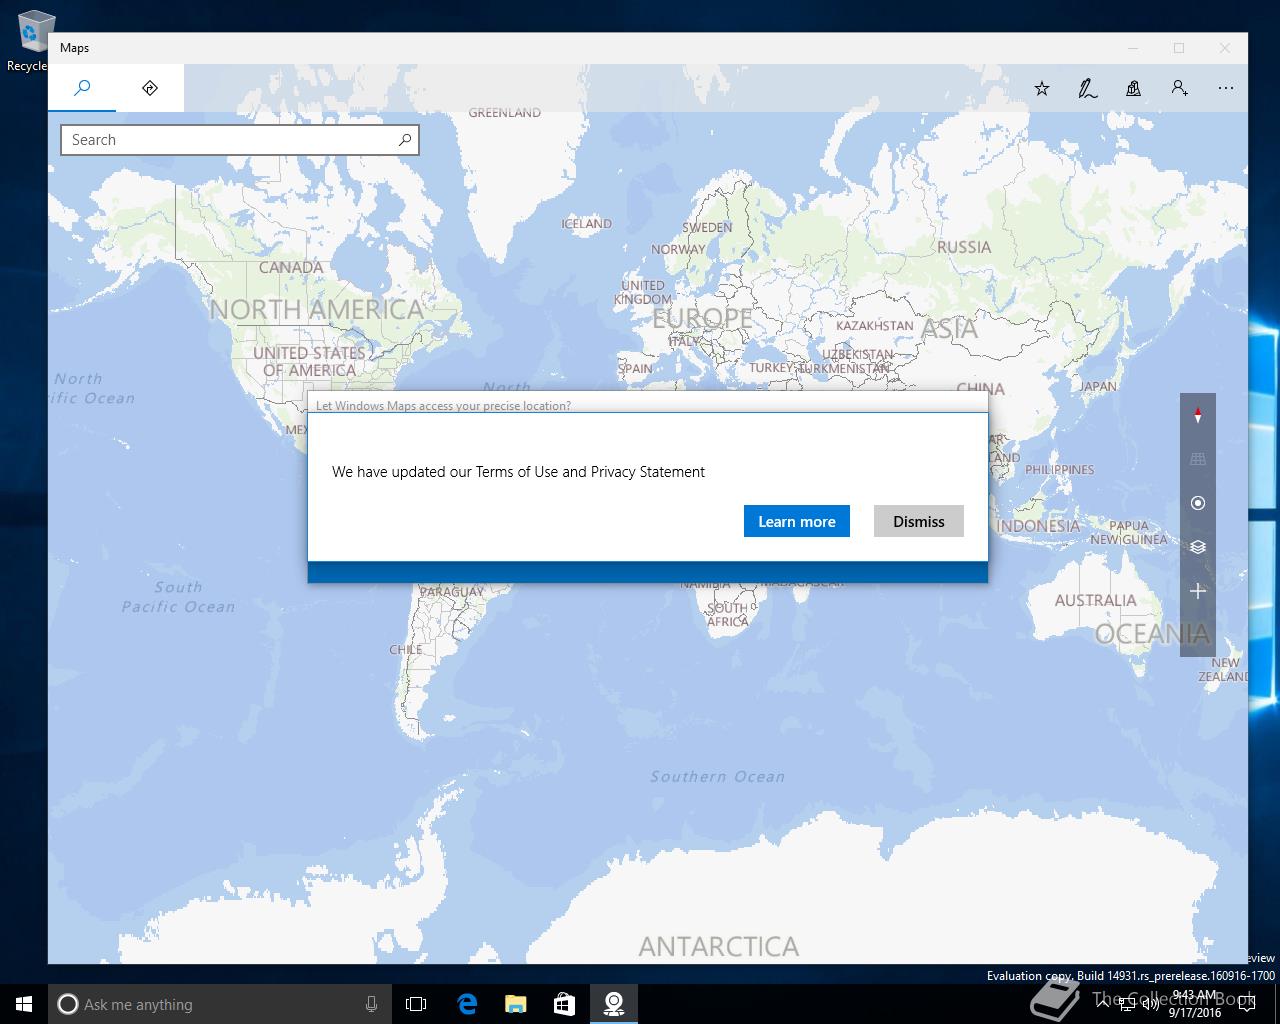The width and height of the screenshot is (1280, 1024).
Task: Open the map views layers control
Action: pos(1198,547)
